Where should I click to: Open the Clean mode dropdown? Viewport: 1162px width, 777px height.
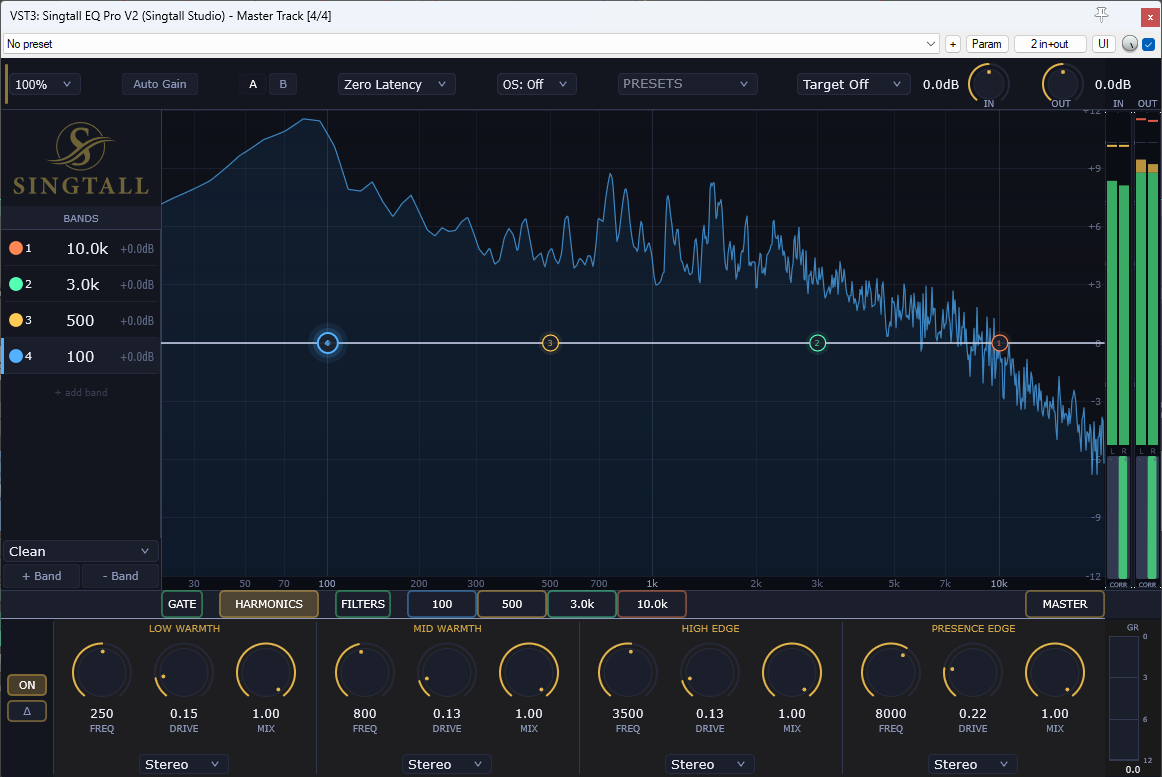(x=80, y=551)
